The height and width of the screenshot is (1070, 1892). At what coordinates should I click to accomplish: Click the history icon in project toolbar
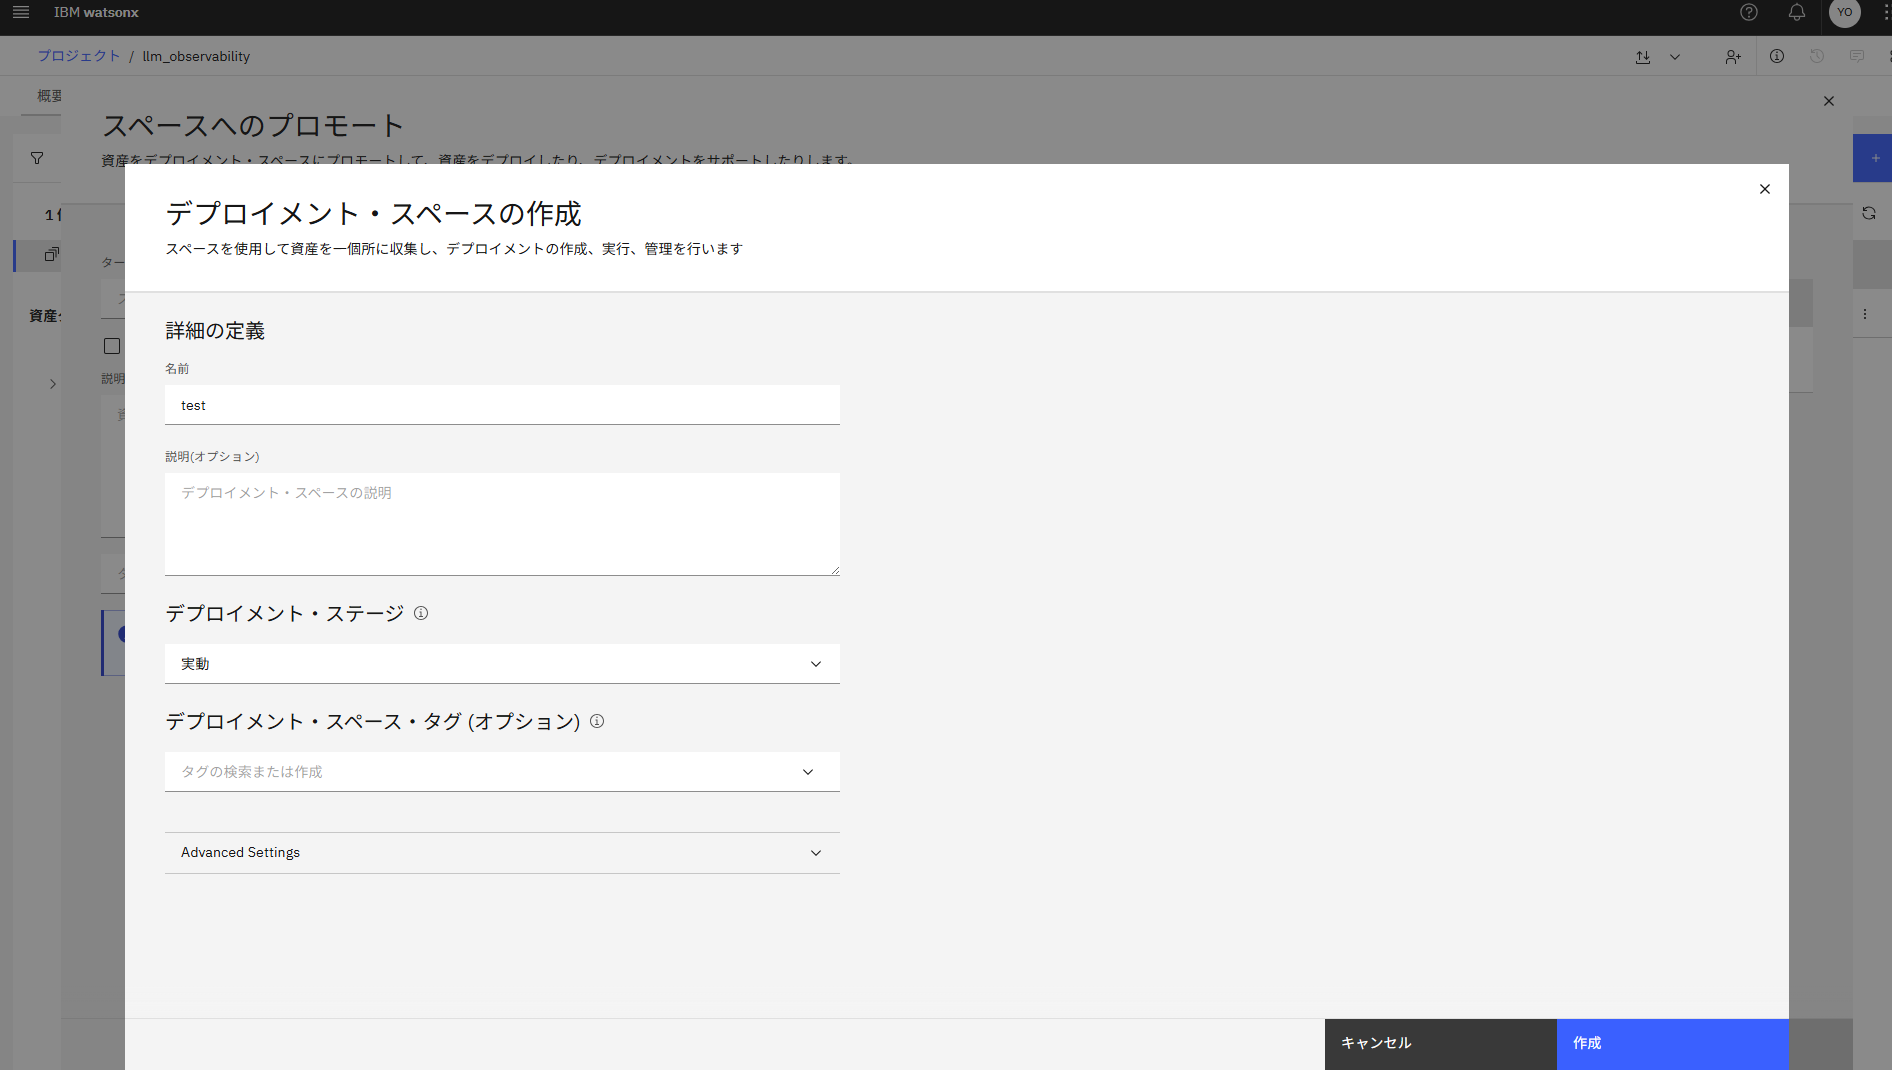coord(1817,56)
